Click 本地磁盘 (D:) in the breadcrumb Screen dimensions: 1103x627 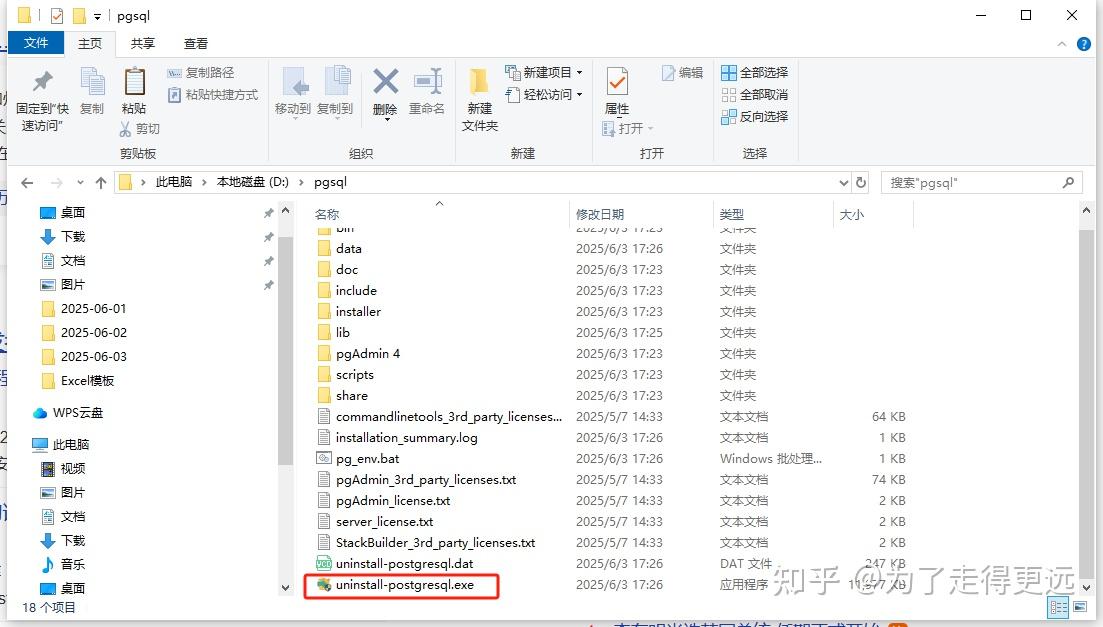253,182
